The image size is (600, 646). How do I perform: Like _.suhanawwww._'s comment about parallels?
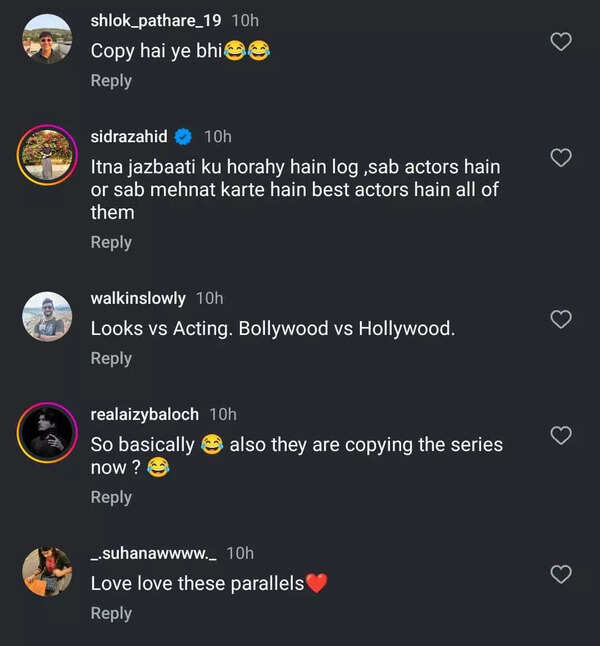[562, 574]
